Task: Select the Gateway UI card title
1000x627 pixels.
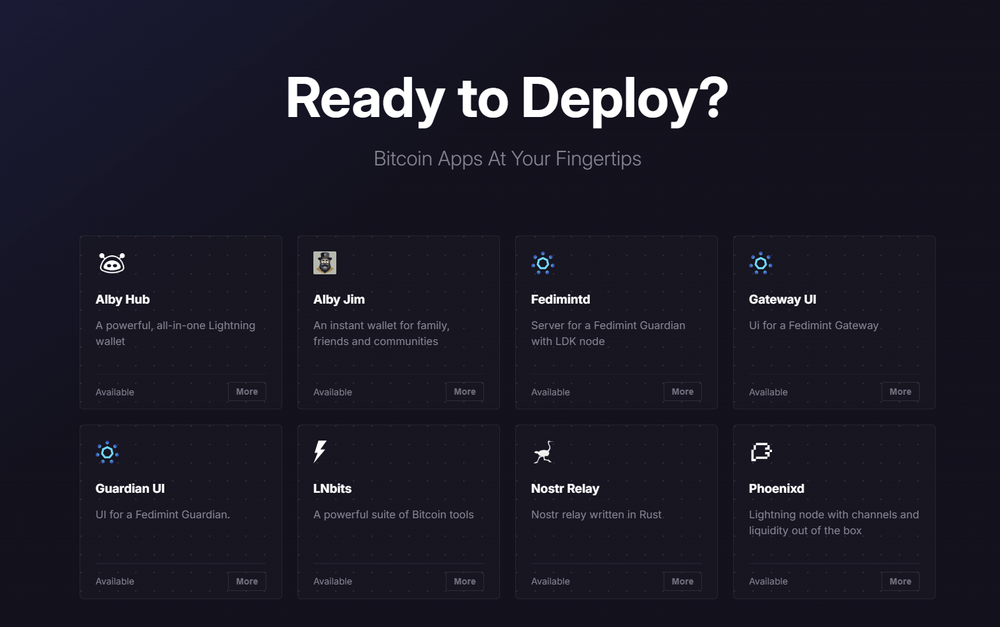Action: point(783,299)
